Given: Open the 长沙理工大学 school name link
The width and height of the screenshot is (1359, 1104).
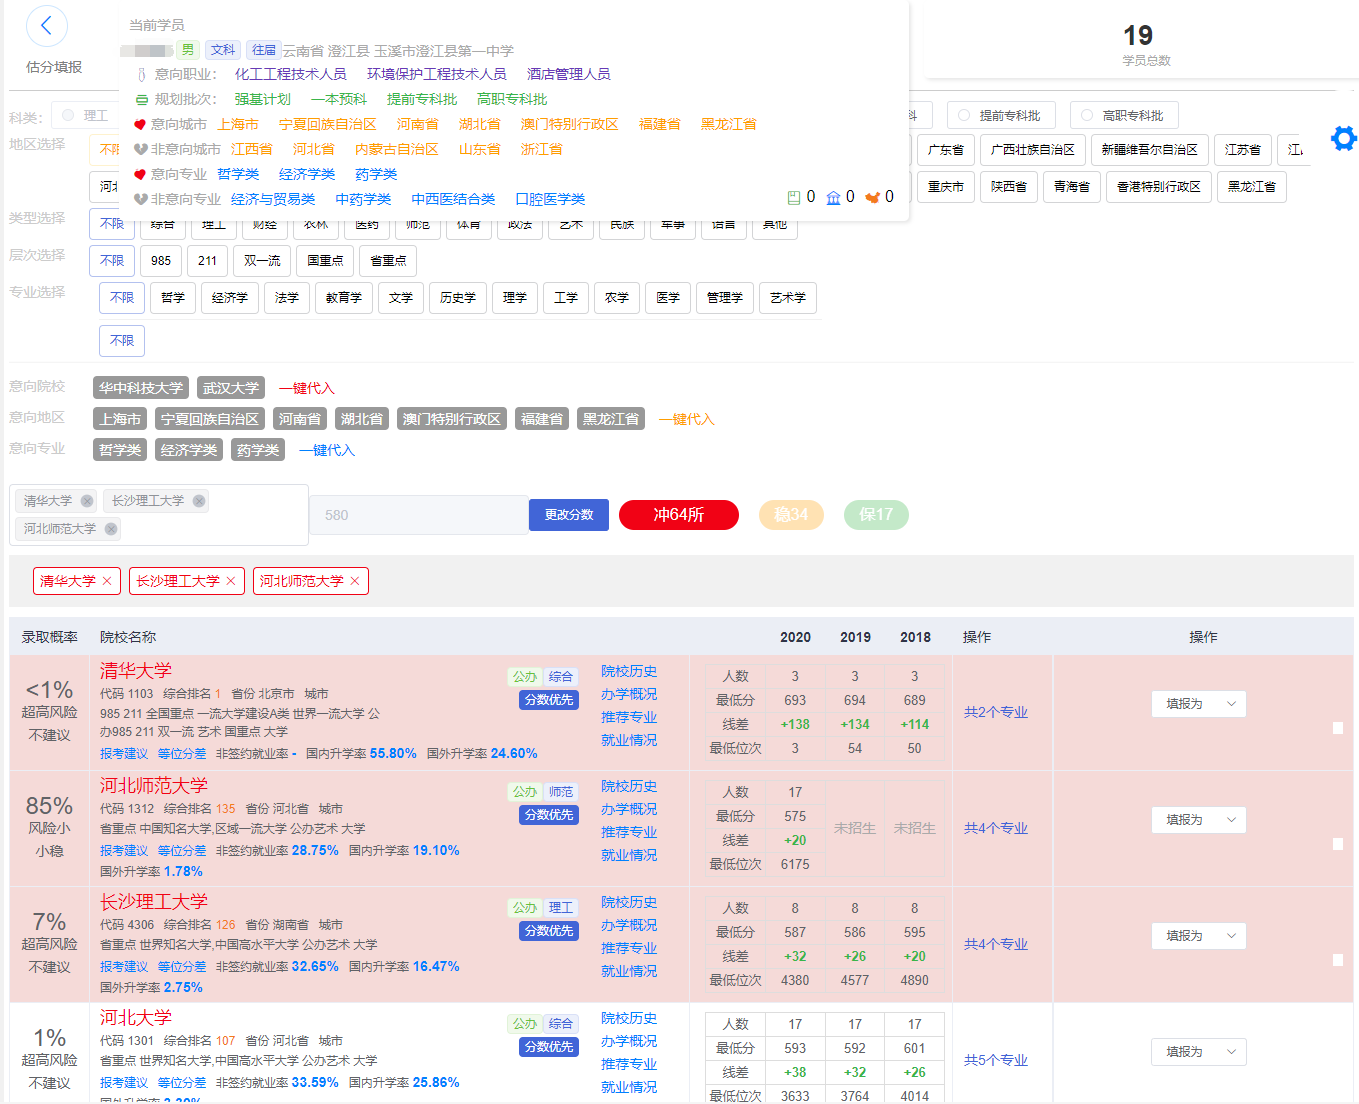Looking at the screenshot, I should tap(154, 902).
